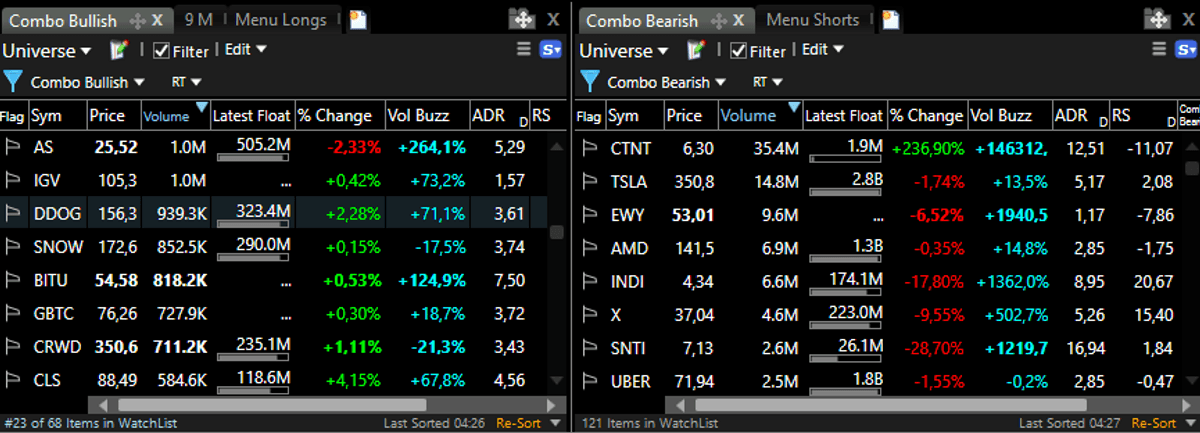Click the blue filter funnel beside Combo Bearish
The height and width of the screenshot is (433, 1200).
click(590, 82)
